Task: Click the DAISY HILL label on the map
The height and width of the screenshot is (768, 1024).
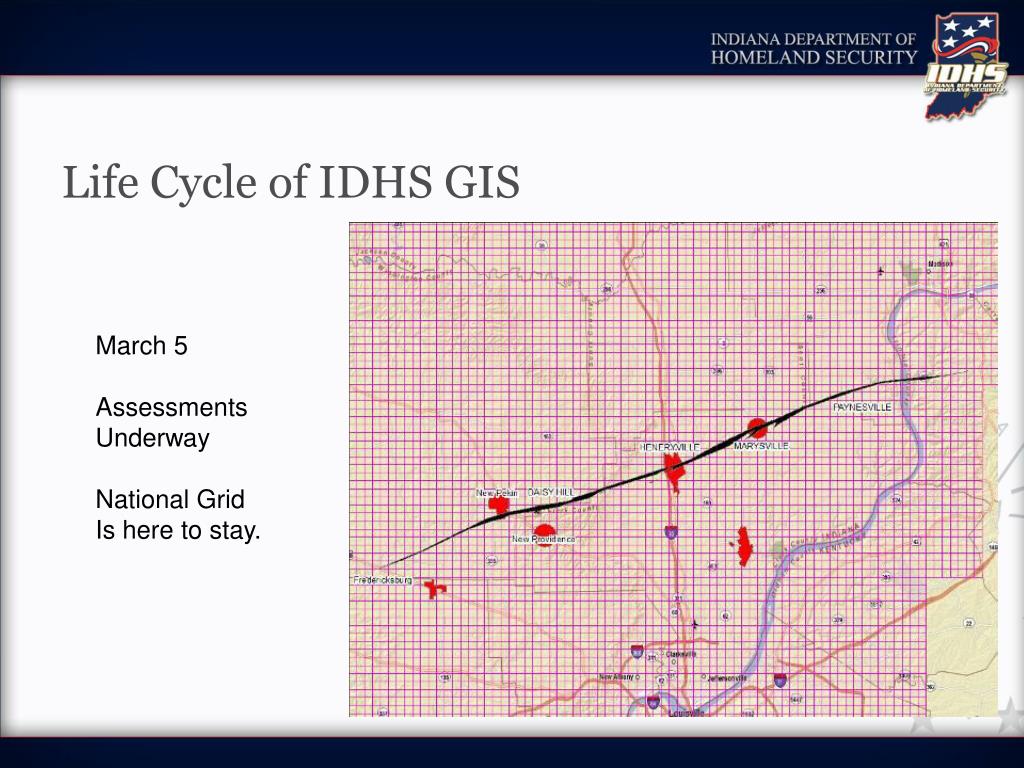Action: click(551, 492)
